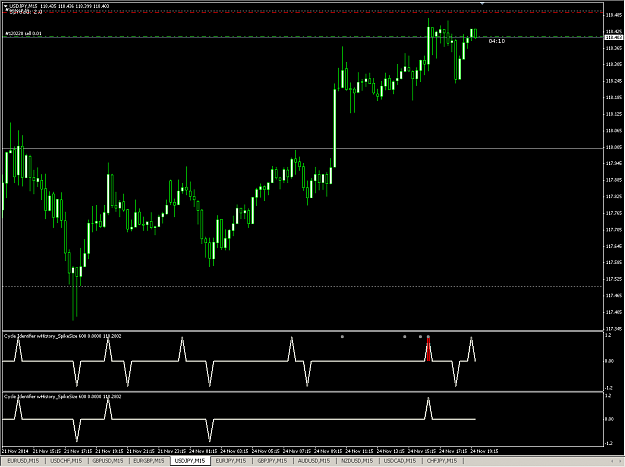Switch to the GBPJPY,M15 chart tab
This screenshot has height=467, width=625.
tap(272, 461)
